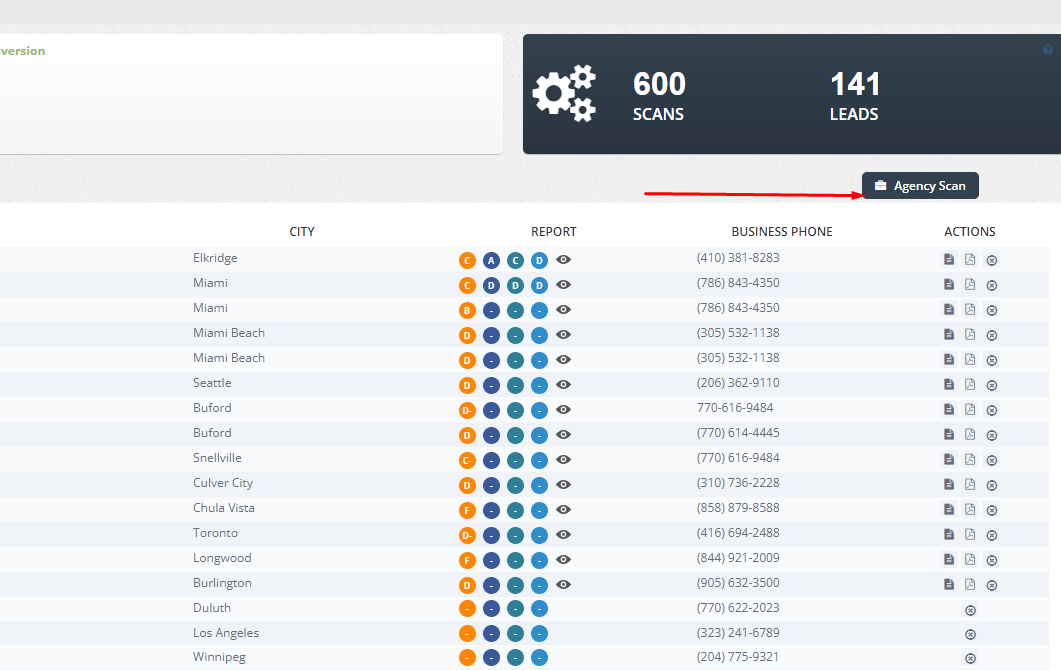Delete the Snellville scan entry
This screenshot has width=1061, height=670.
point(992,460)
